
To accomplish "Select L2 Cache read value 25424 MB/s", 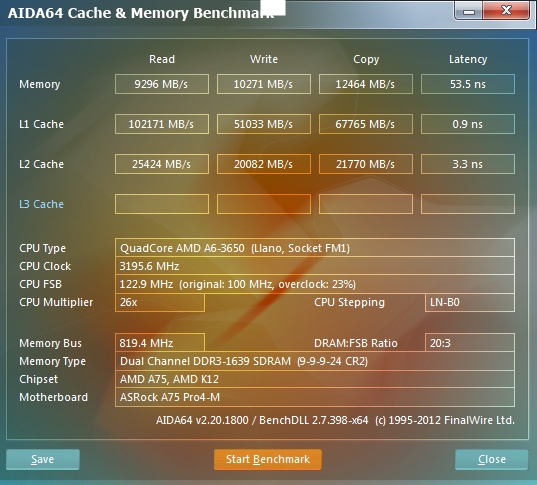I will tap(162, 164).
